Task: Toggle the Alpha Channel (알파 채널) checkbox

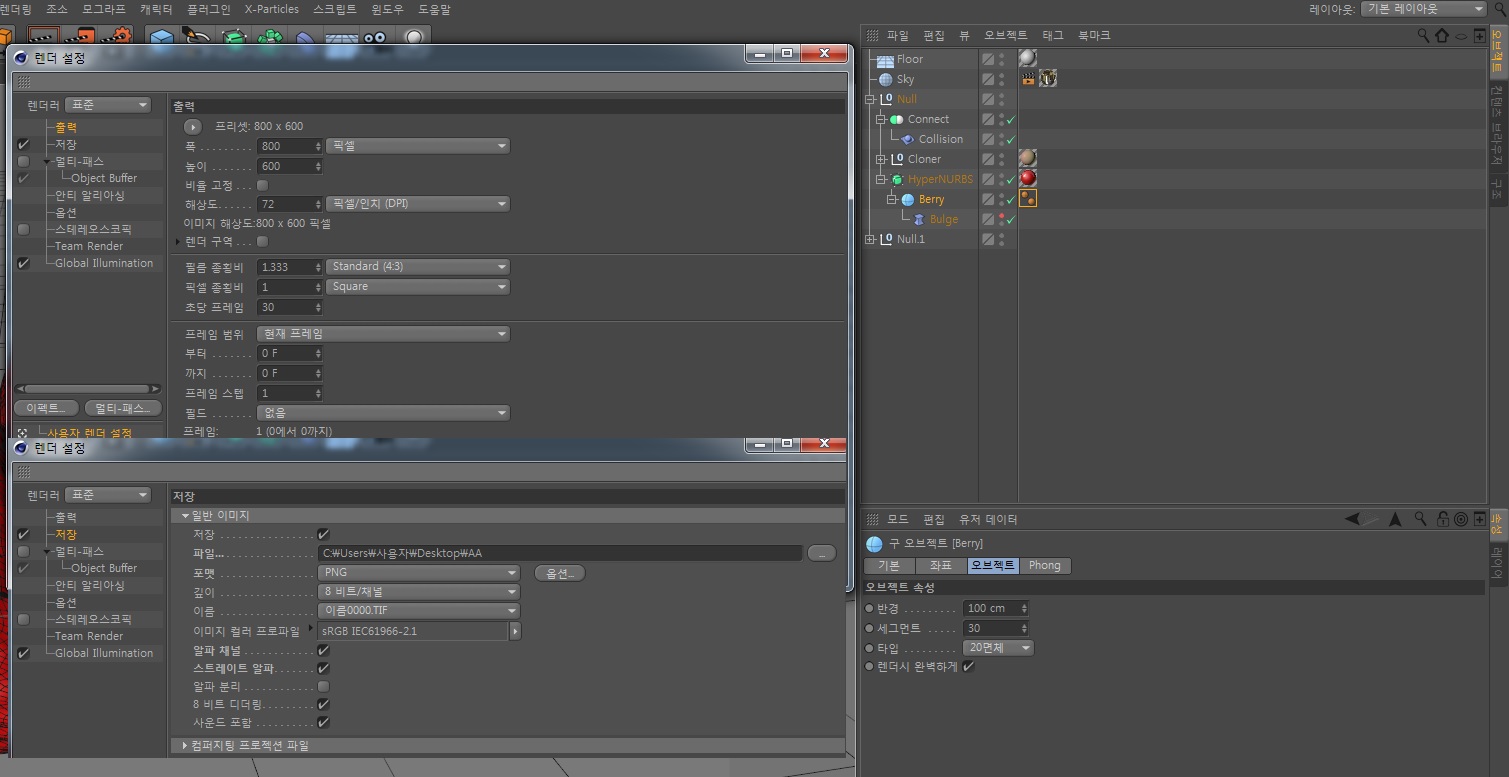Action: pos(323,651)
